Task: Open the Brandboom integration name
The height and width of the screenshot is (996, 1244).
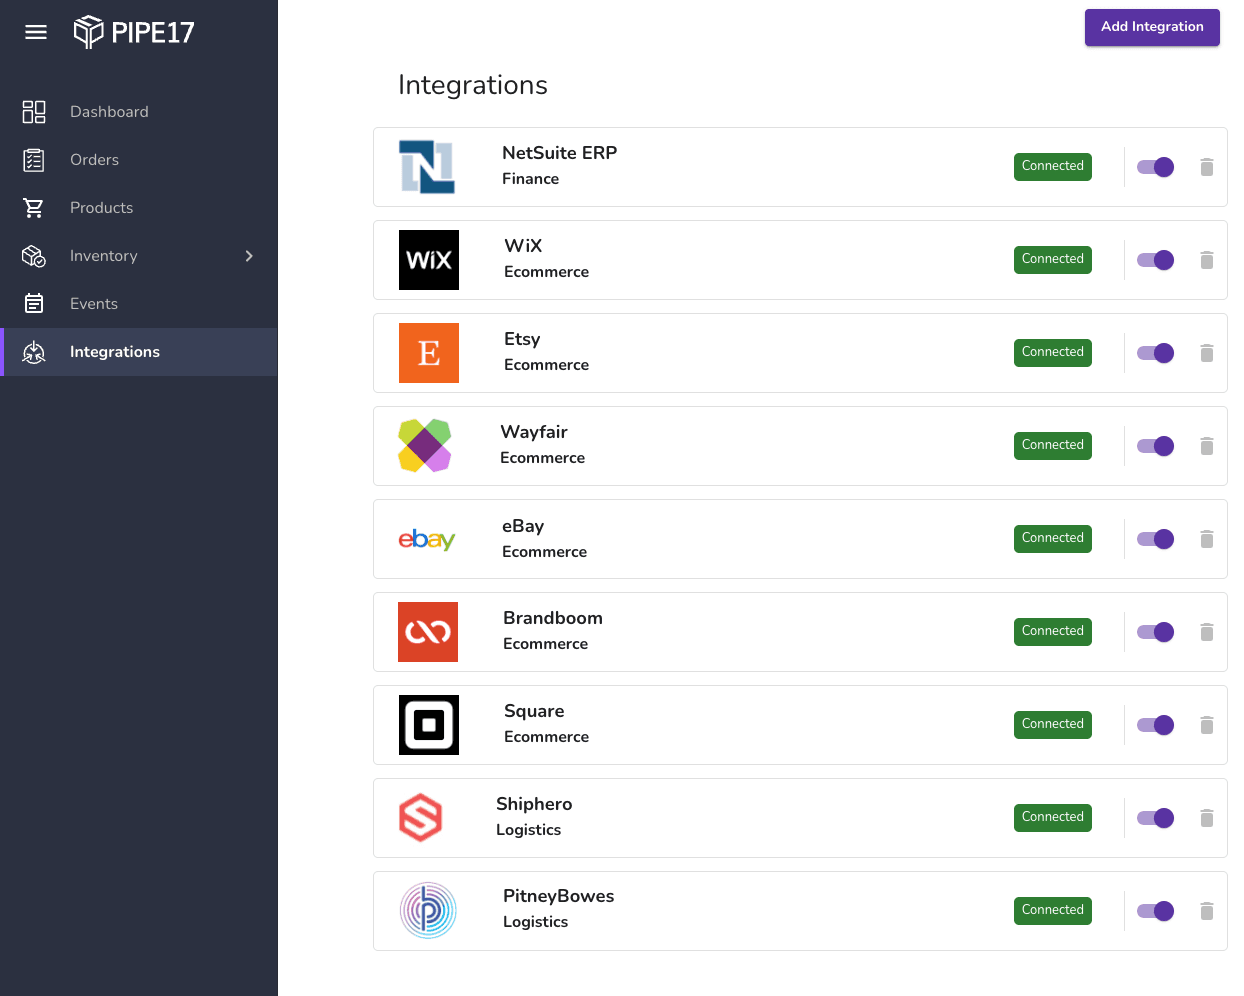Action: point(553,618)
